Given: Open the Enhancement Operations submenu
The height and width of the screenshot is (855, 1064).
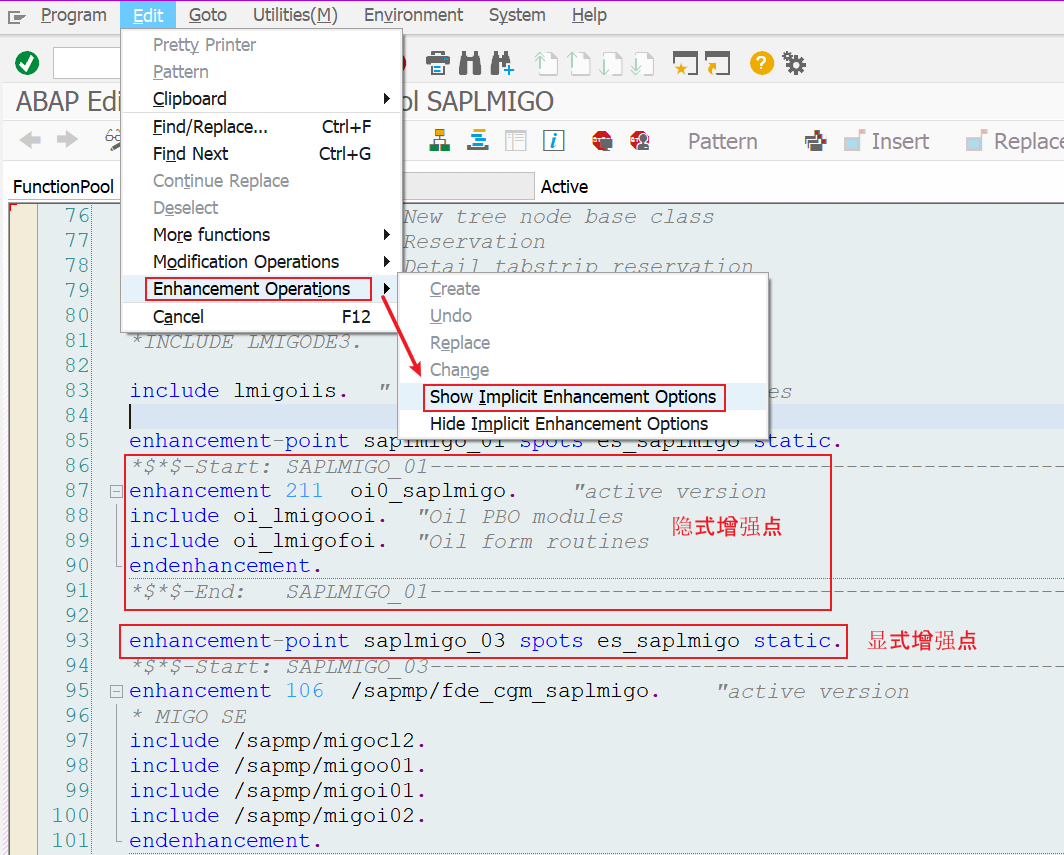Looking at the screenshot, I should pos(261,289).
